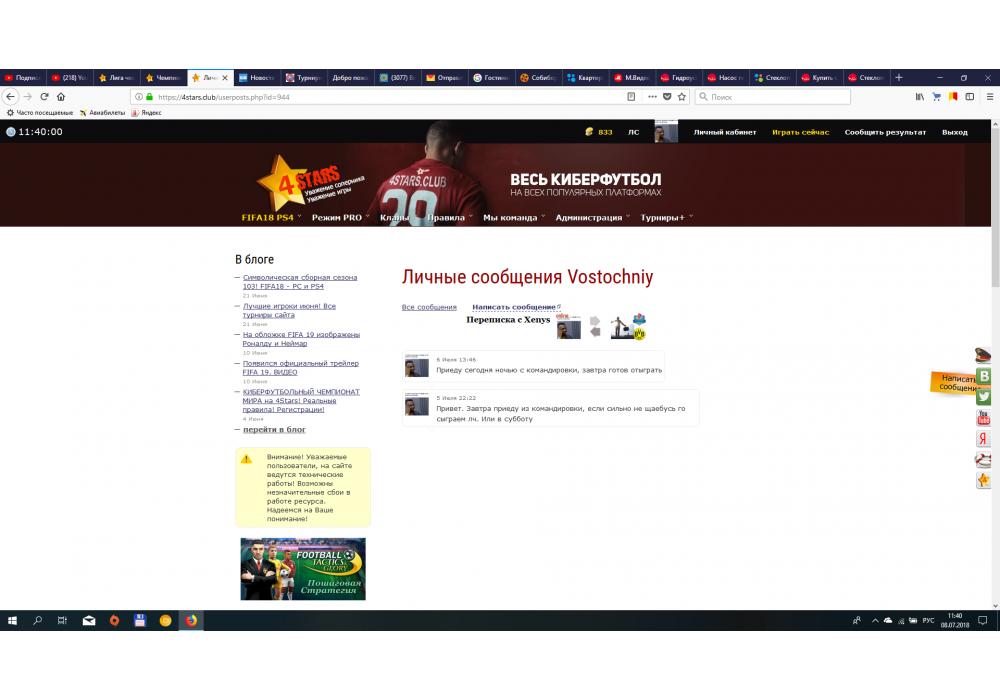Open Mail app from taskbar
The height and width of the screenshot is (700, 1000).
[89, 620]
